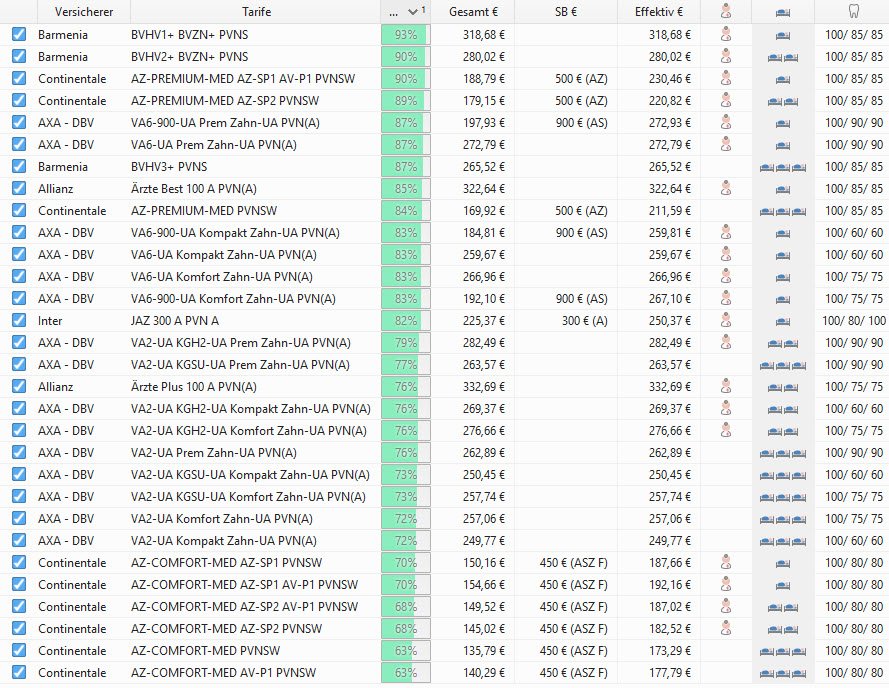Click doctor icon in Ärzte Best 100 A row
The height and width of the screenshot is (688, 889).
click(x=726, y=188)
